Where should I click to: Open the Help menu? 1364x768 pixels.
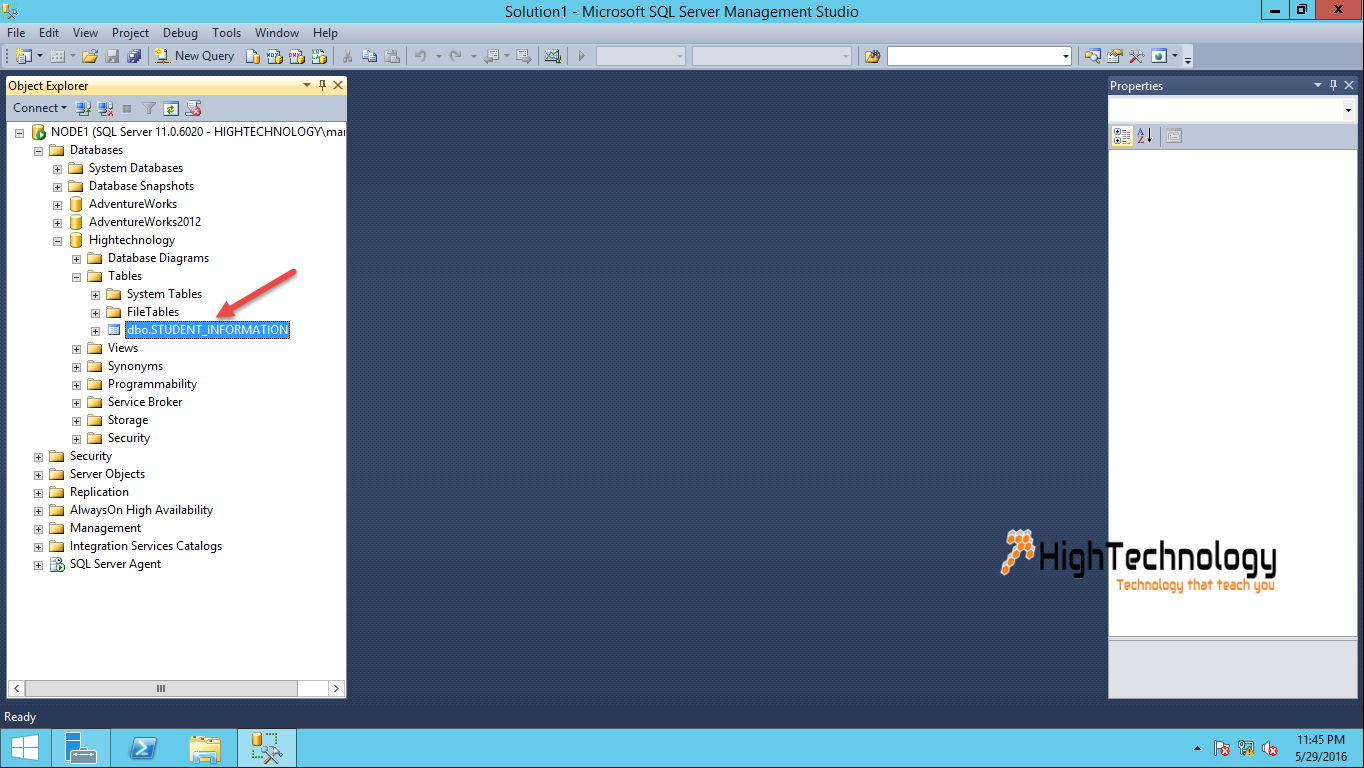pyautogui.click(x=325, y=33)
